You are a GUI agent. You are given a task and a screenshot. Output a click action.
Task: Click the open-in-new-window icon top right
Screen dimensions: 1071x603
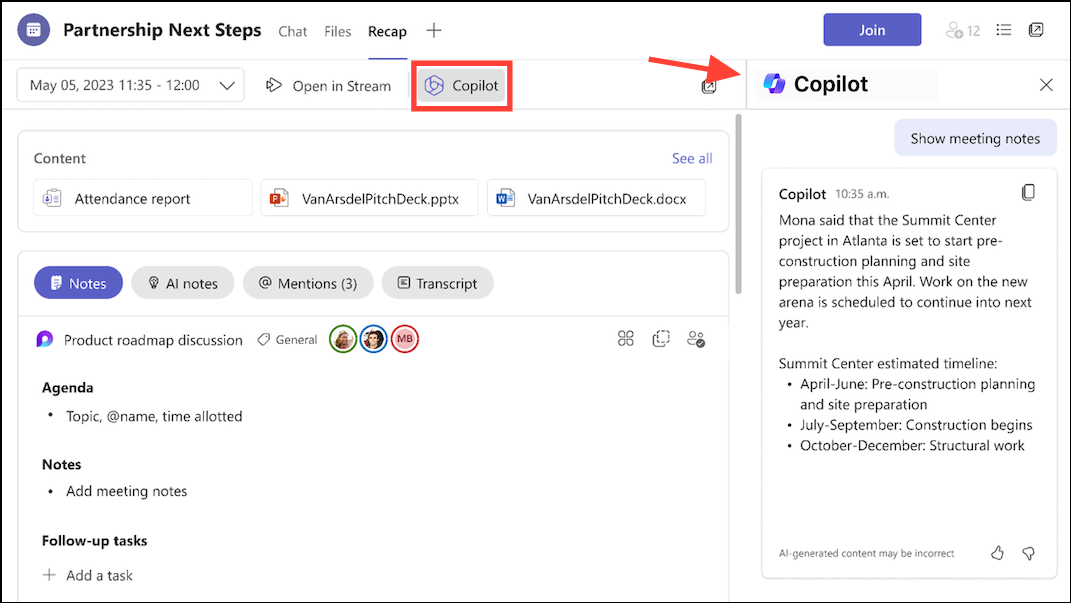pos(1036,30)
